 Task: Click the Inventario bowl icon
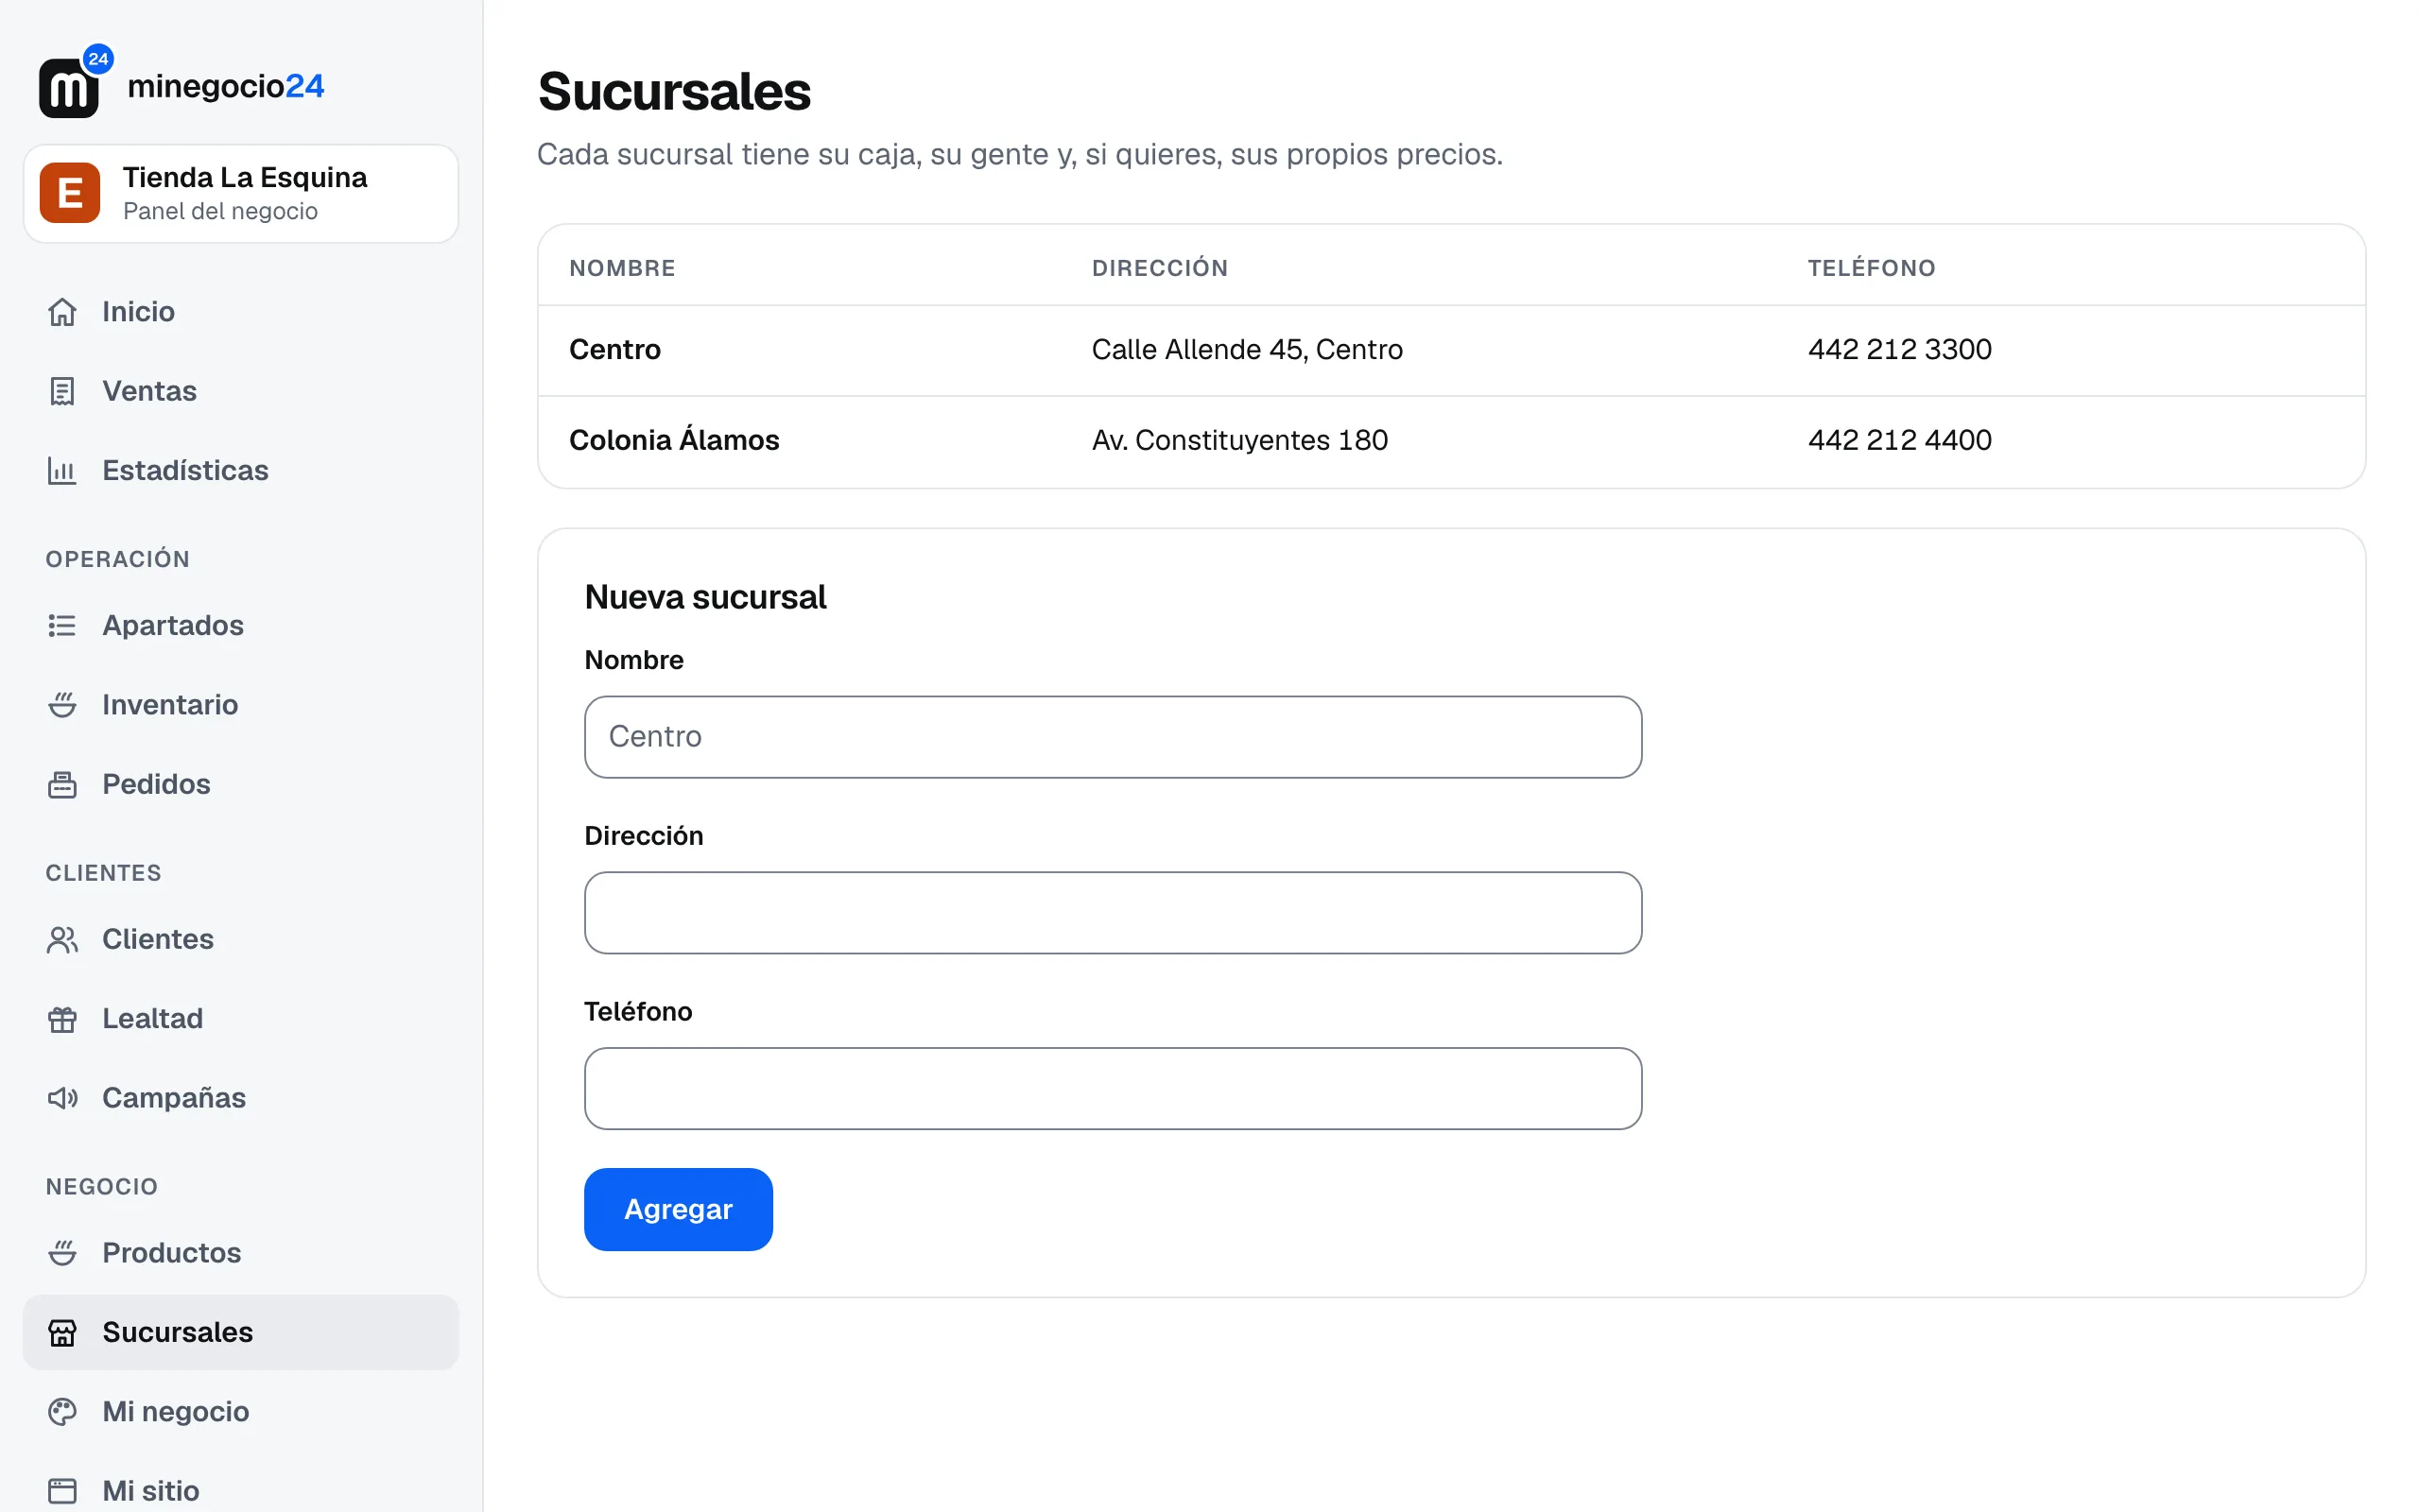(62, 705)
